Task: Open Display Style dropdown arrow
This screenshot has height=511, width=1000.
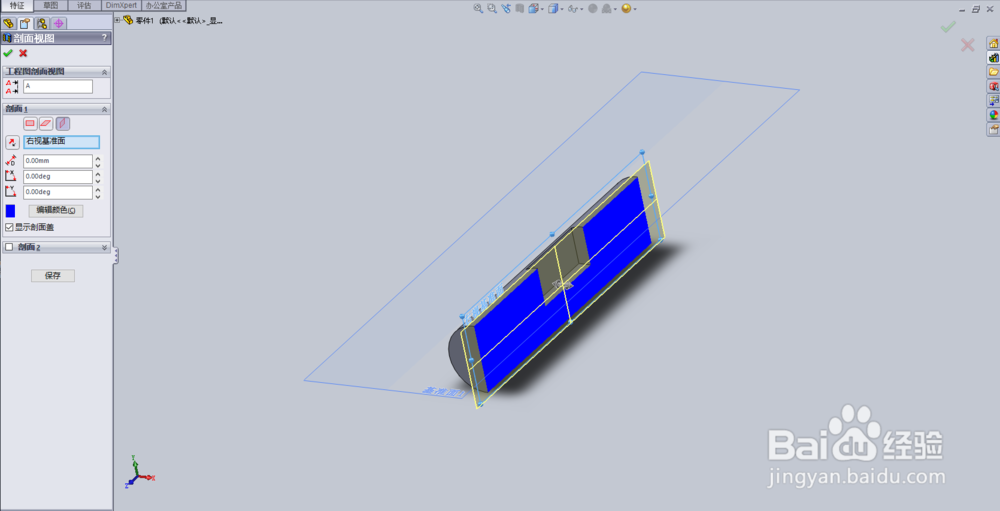Action: tap(562, 9)
